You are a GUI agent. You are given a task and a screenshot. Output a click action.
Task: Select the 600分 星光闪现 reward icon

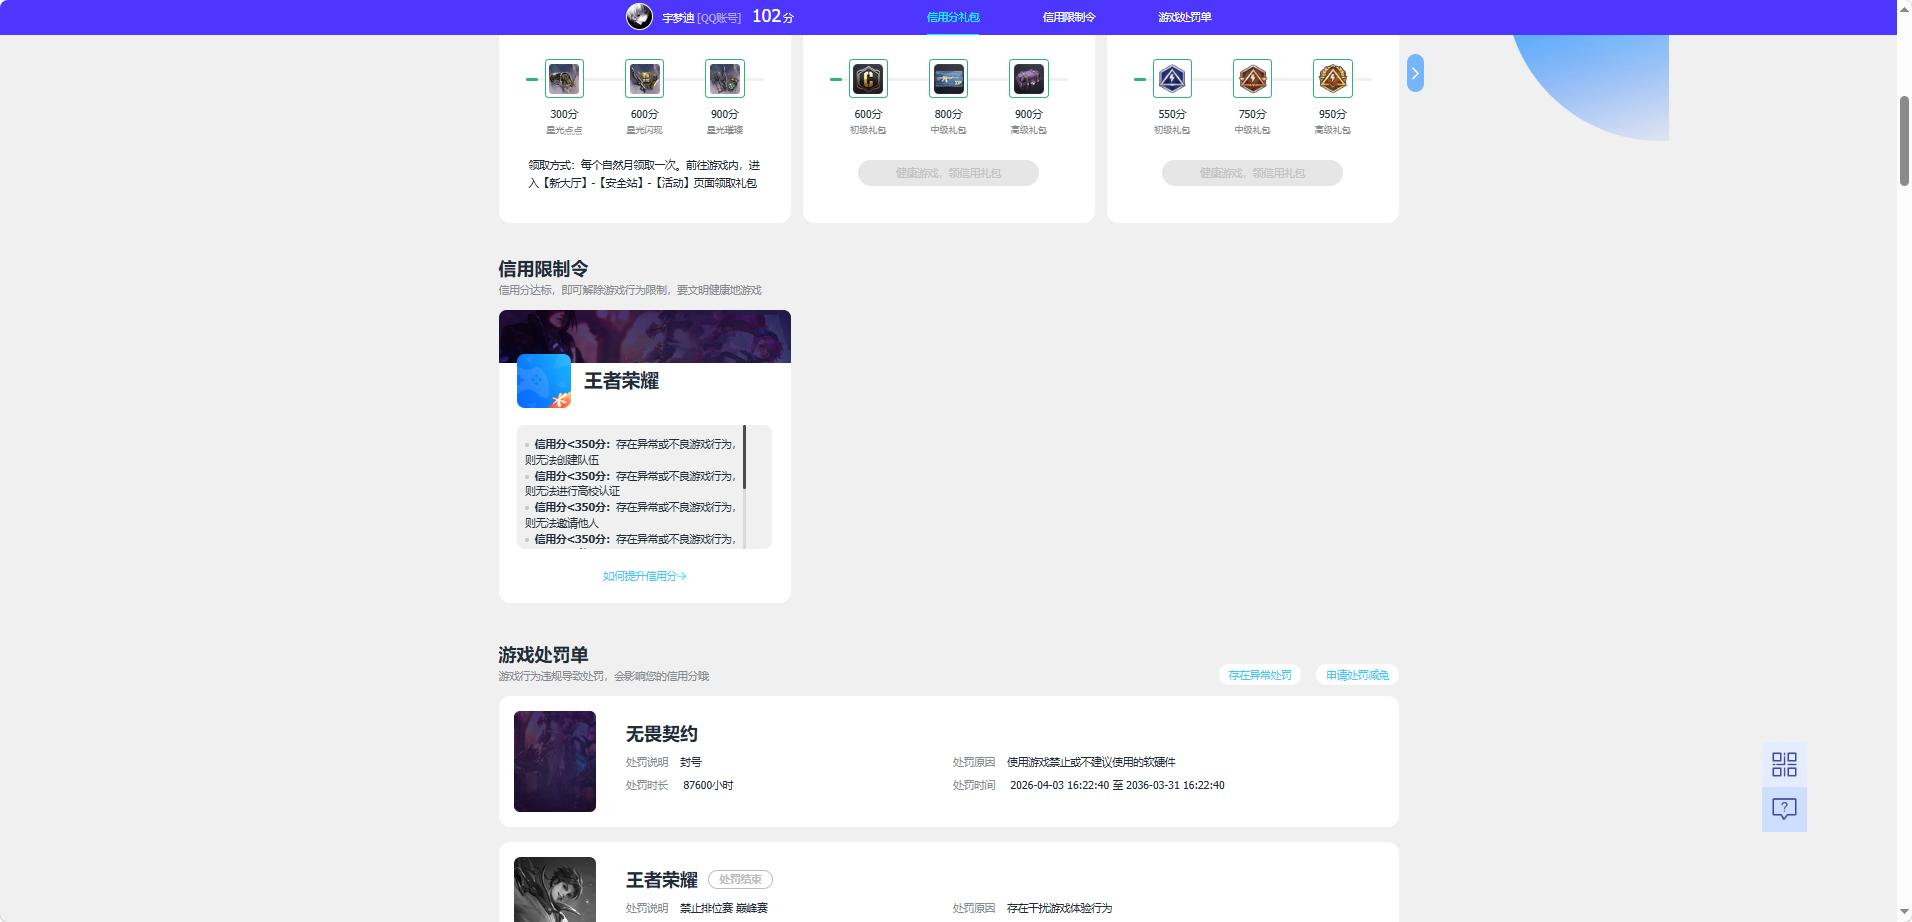pos(644,79)
